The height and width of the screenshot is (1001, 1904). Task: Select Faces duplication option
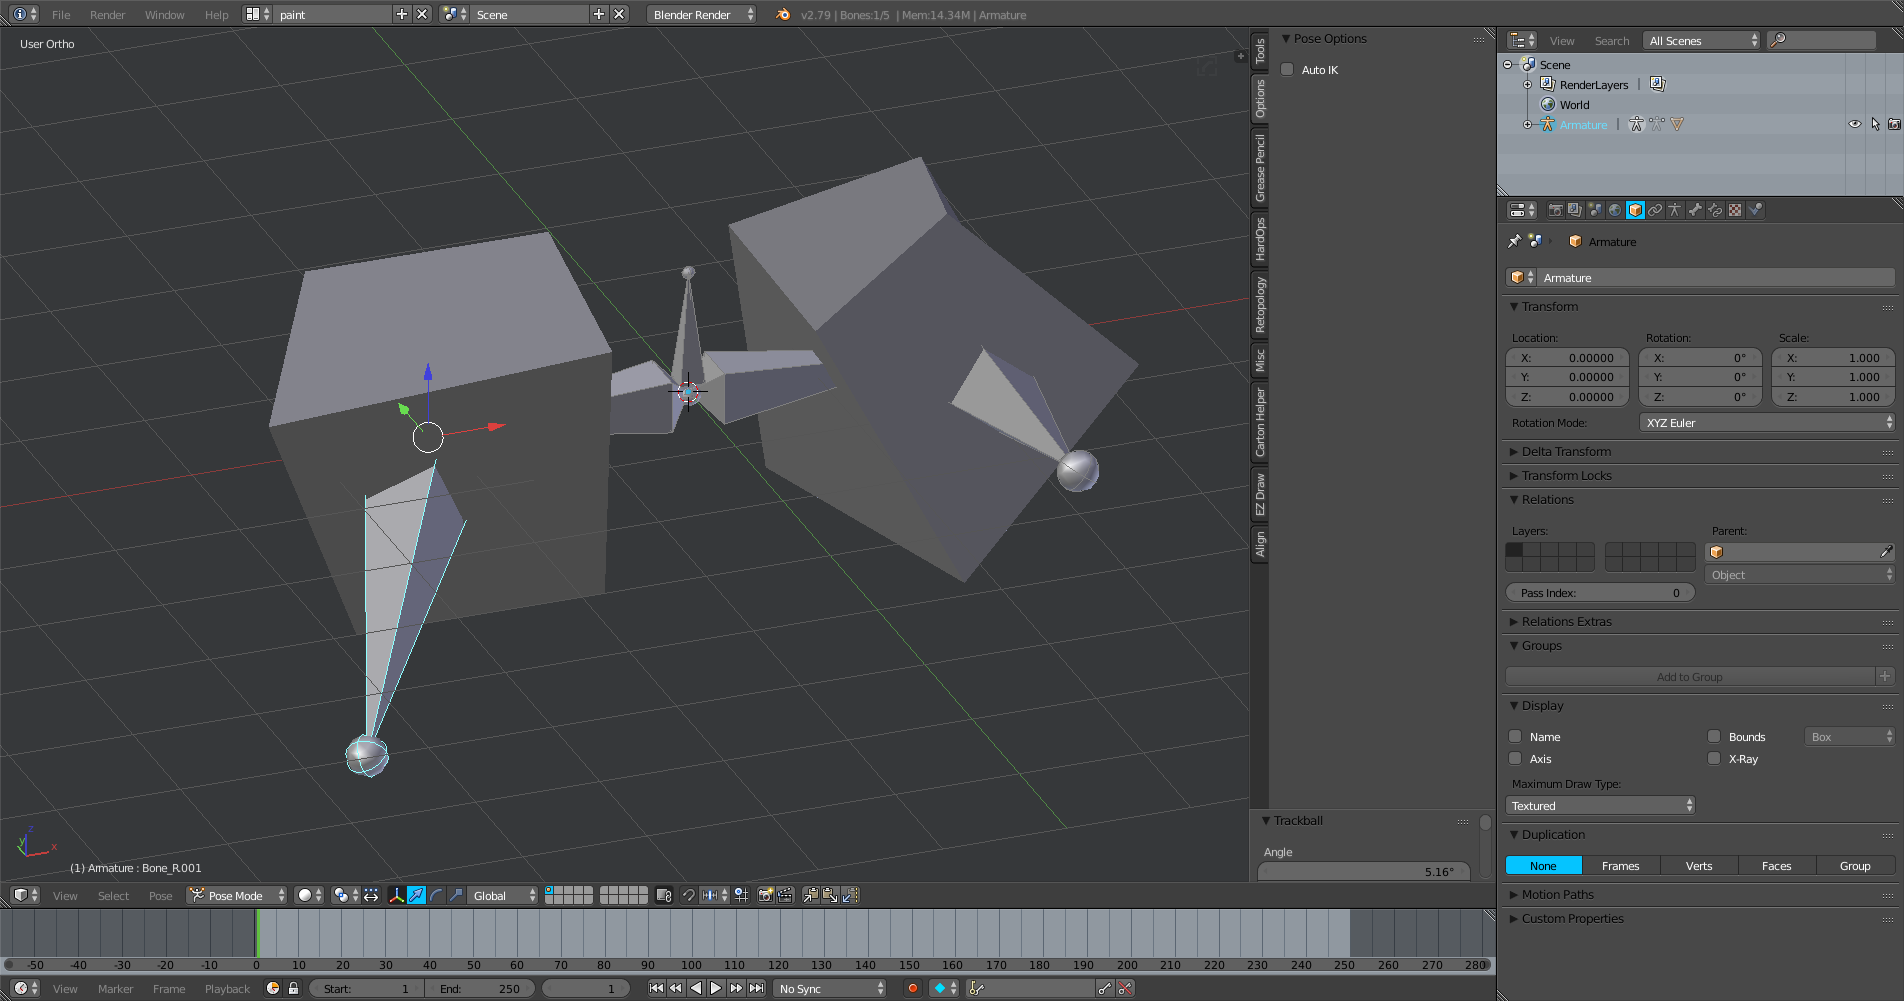(1777, 866)
